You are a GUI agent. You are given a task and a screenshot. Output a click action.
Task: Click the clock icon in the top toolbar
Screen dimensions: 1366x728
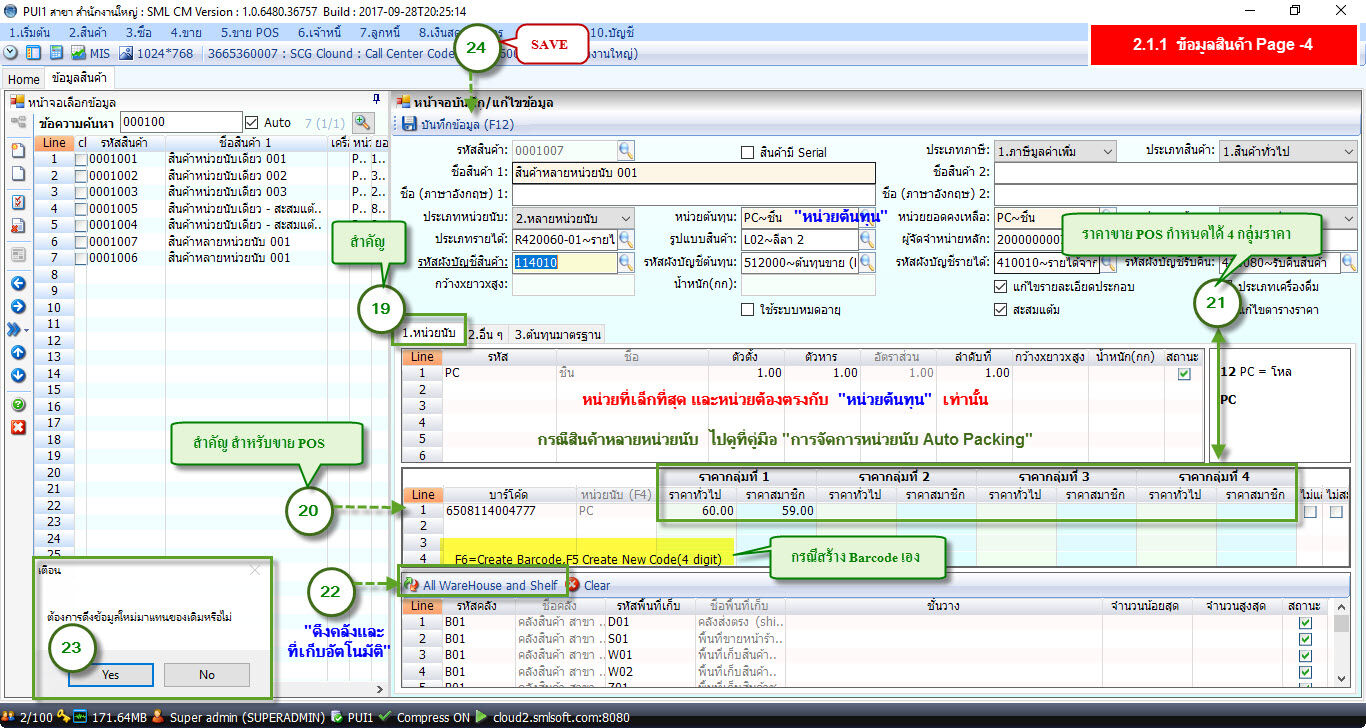point(11,53)
